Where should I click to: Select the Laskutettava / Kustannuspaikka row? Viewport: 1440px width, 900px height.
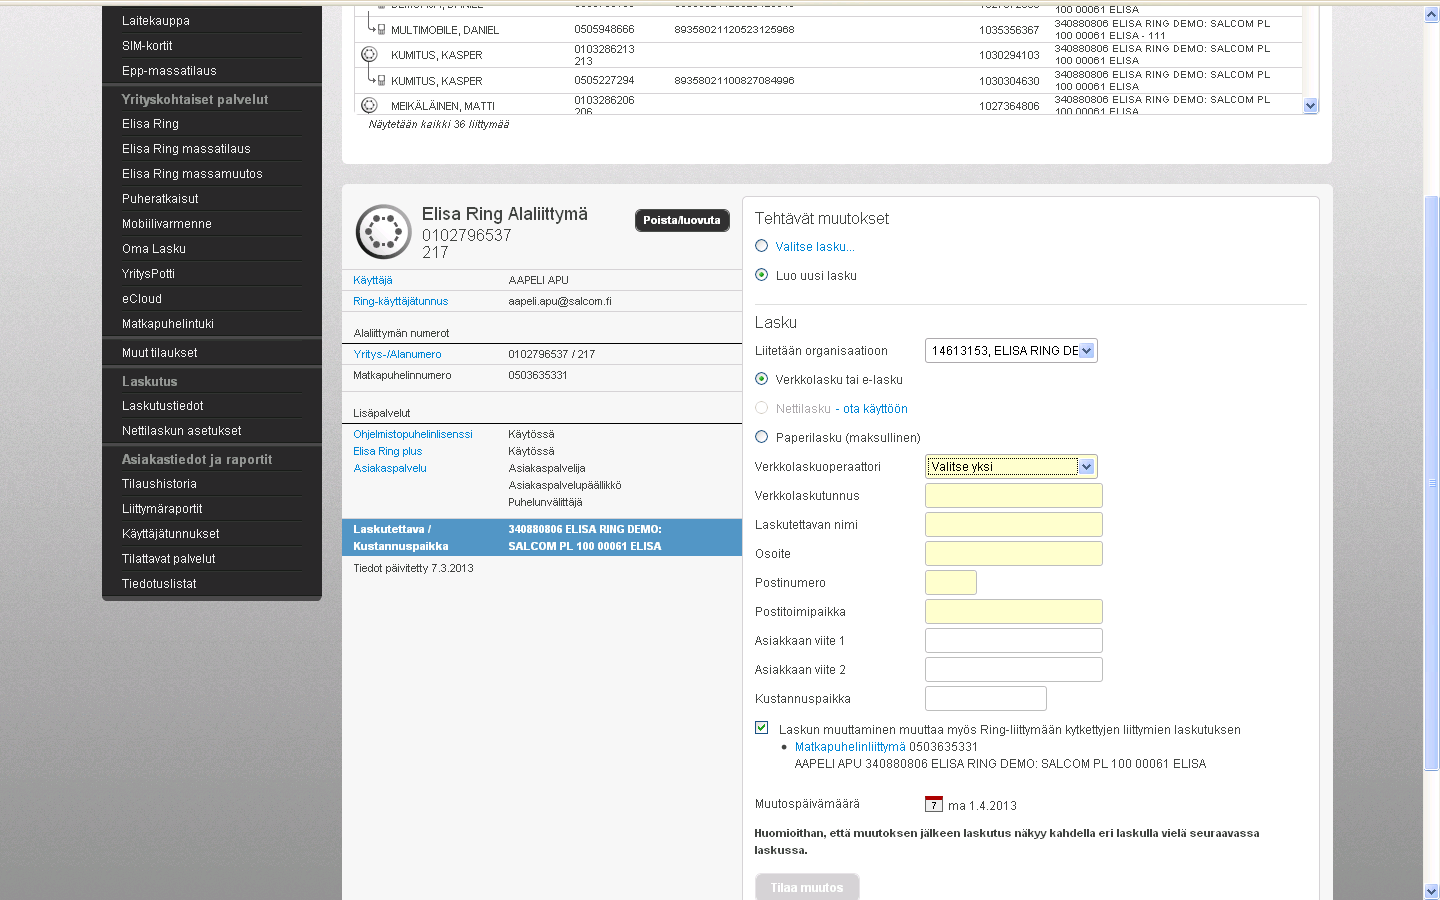tap(542, 538)
